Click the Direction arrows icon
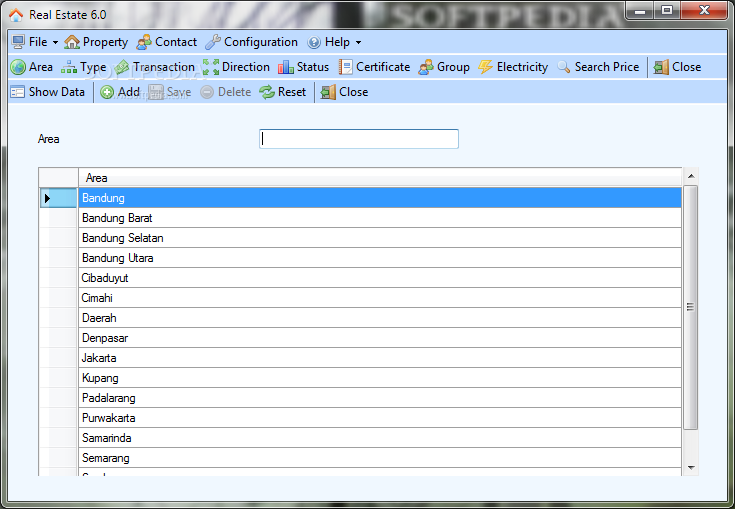The width and height of the screenshot is (735, 509). click(x=211, y=67)
